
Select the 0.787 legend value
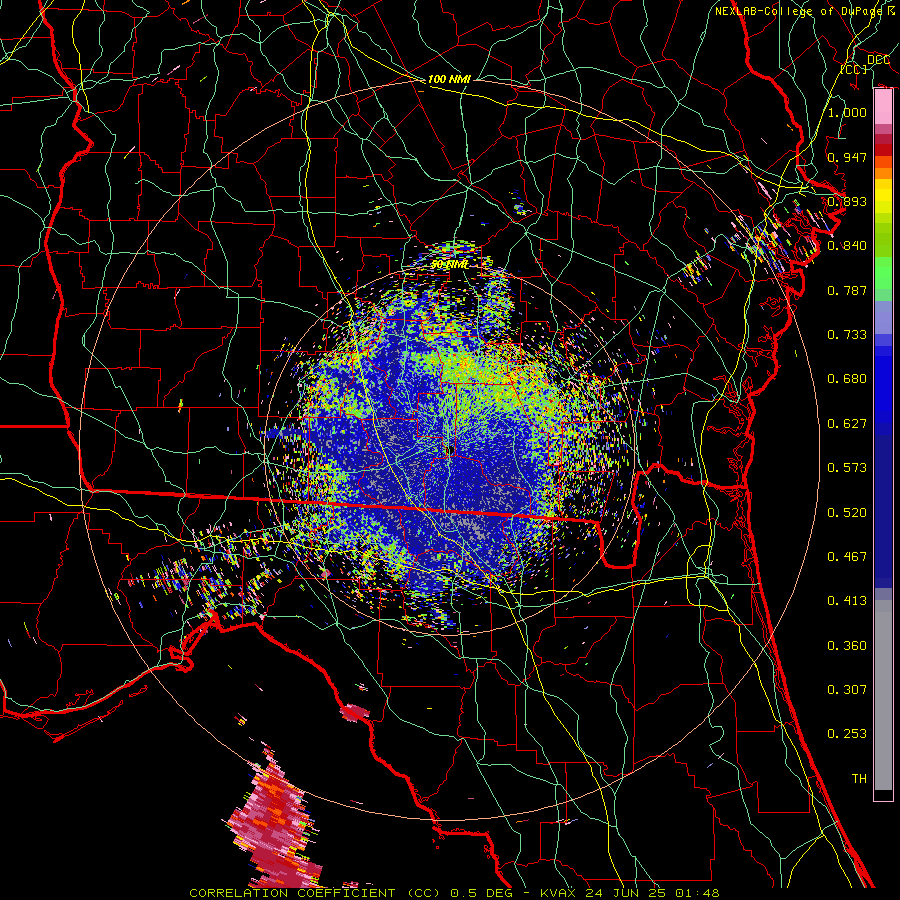tap(847, 290)
